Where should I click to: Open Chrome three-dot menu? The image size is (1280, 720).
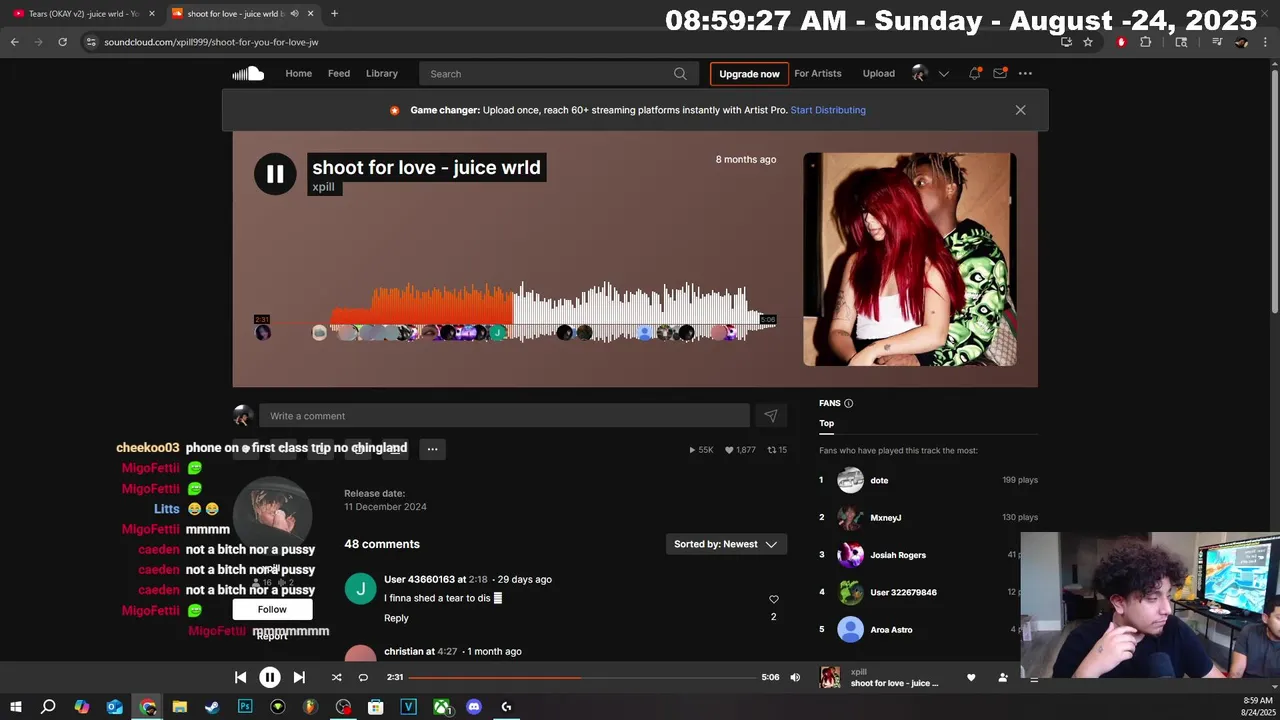coord(1265,42)
